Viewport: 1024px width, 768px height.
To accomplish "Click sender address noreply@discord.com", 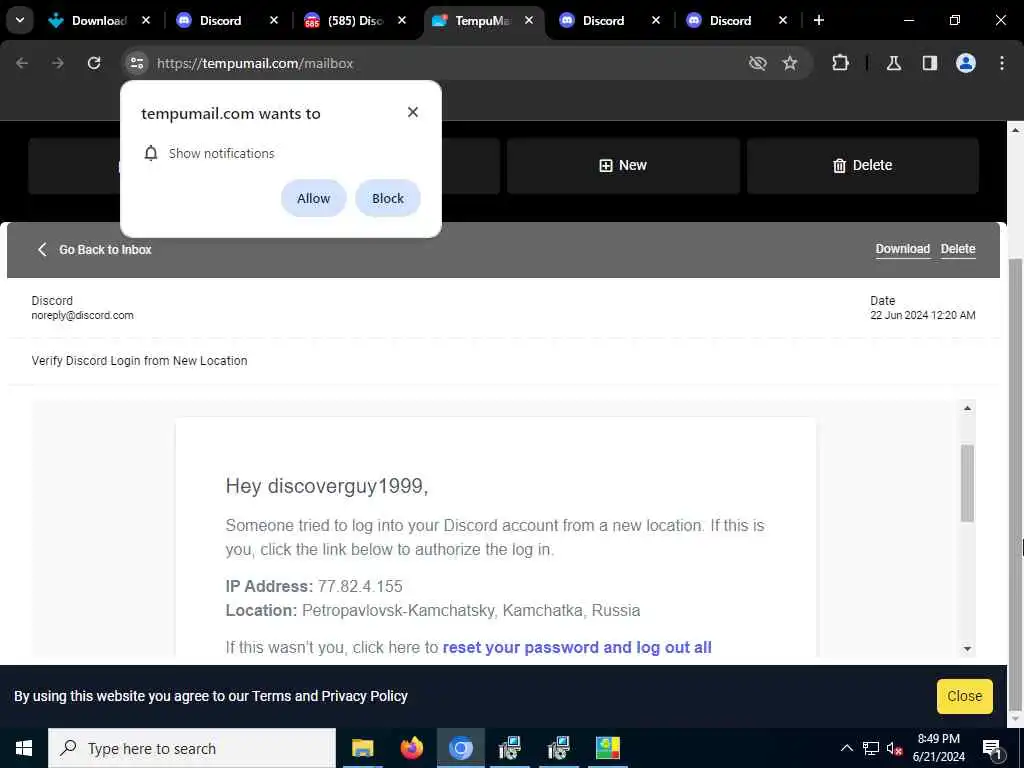I will pos(82,315).
